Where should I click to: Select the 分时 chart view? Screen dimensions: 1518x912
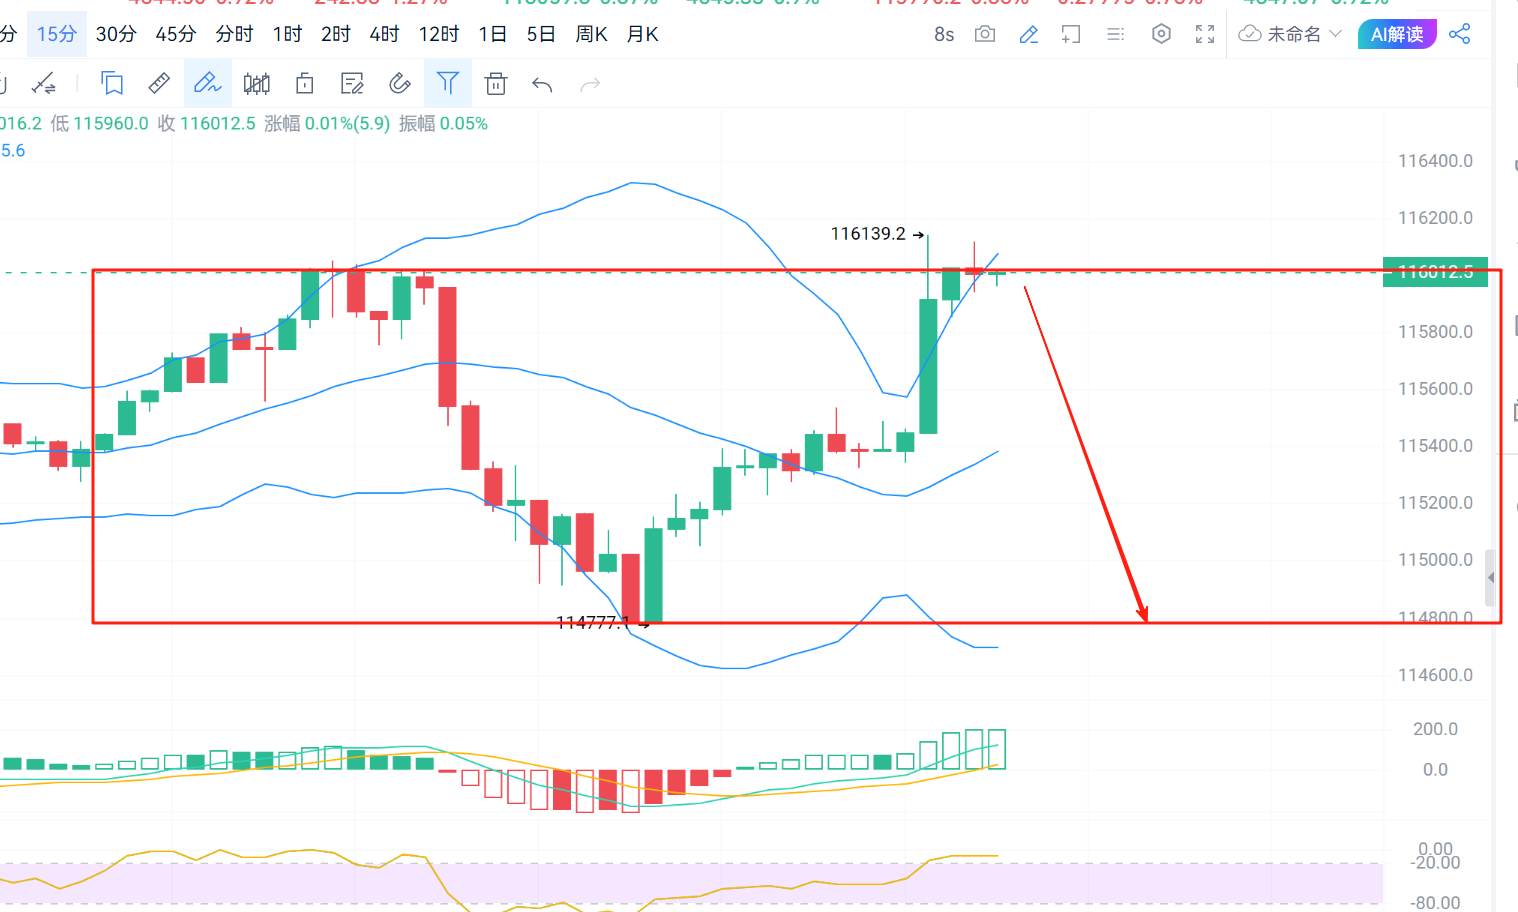pyautogui.click(x=234, y=34)
